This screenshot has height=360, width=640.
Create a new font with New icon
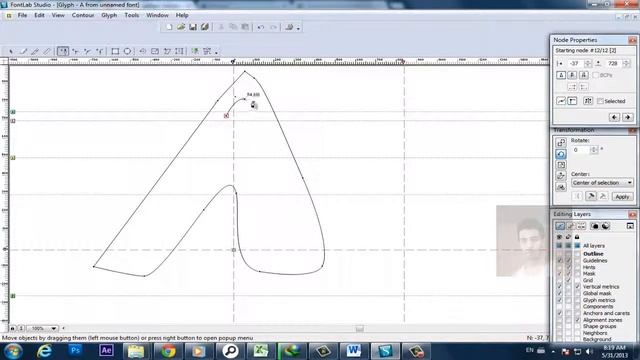tap(169, 27)
